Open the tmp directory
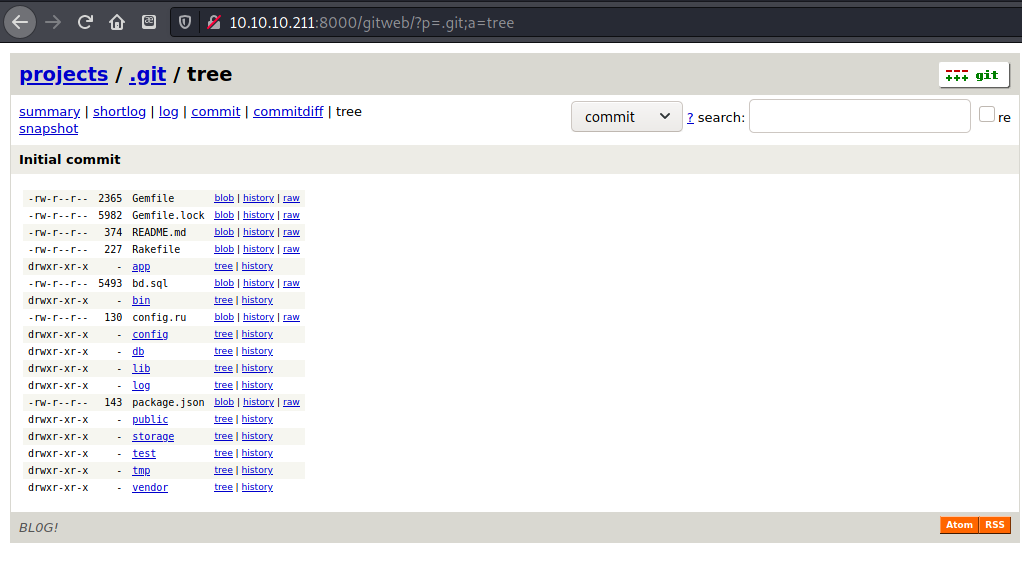The width and height of the screenshot is (1022, 564). coord(141,470)
